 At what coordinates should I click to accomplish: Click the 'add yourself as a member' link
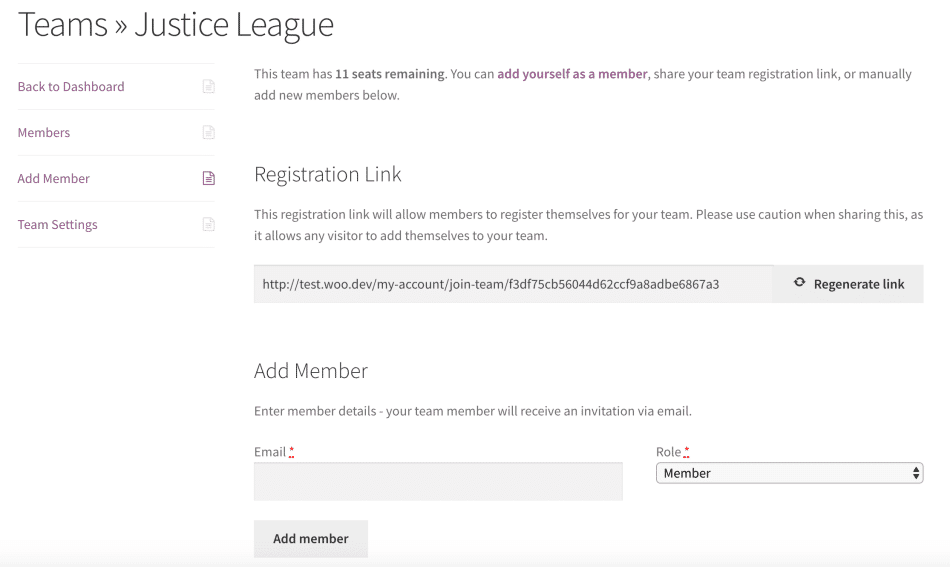click(x=573, y=74)
